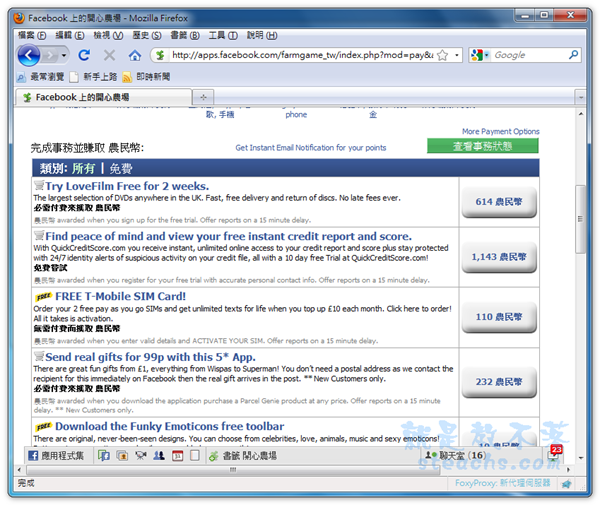Click the notes page icon in dock bar
The width and height of the screenshot is (600, 505).
click(195, 456)
